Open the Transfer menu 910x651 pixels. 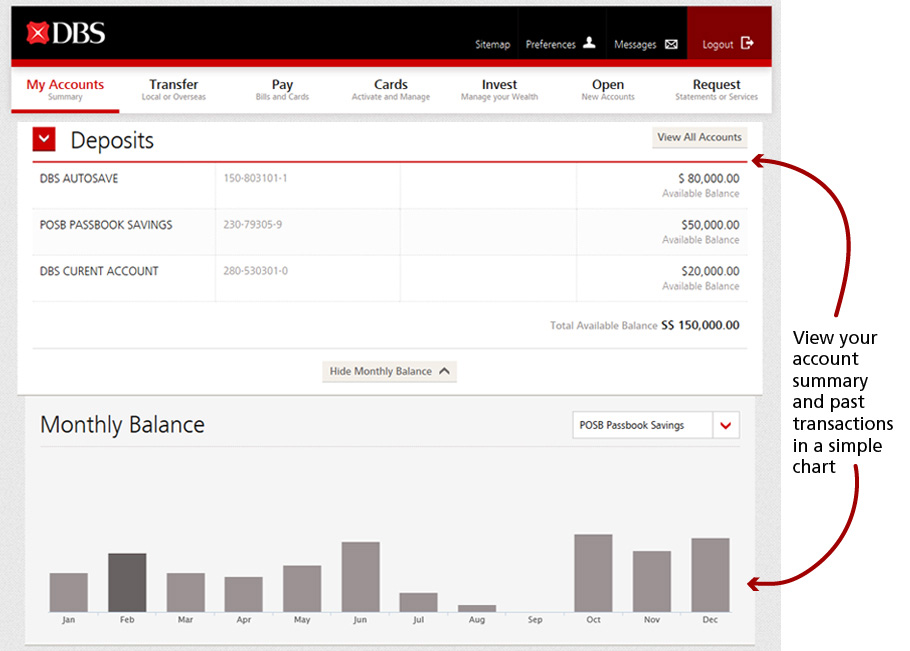tap(174, 90)
